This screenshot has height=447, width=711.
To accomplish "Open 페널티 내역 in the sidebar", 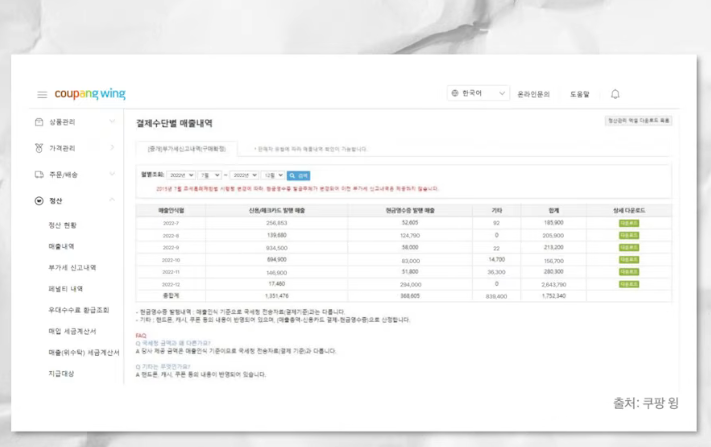I will click(65, 289).
